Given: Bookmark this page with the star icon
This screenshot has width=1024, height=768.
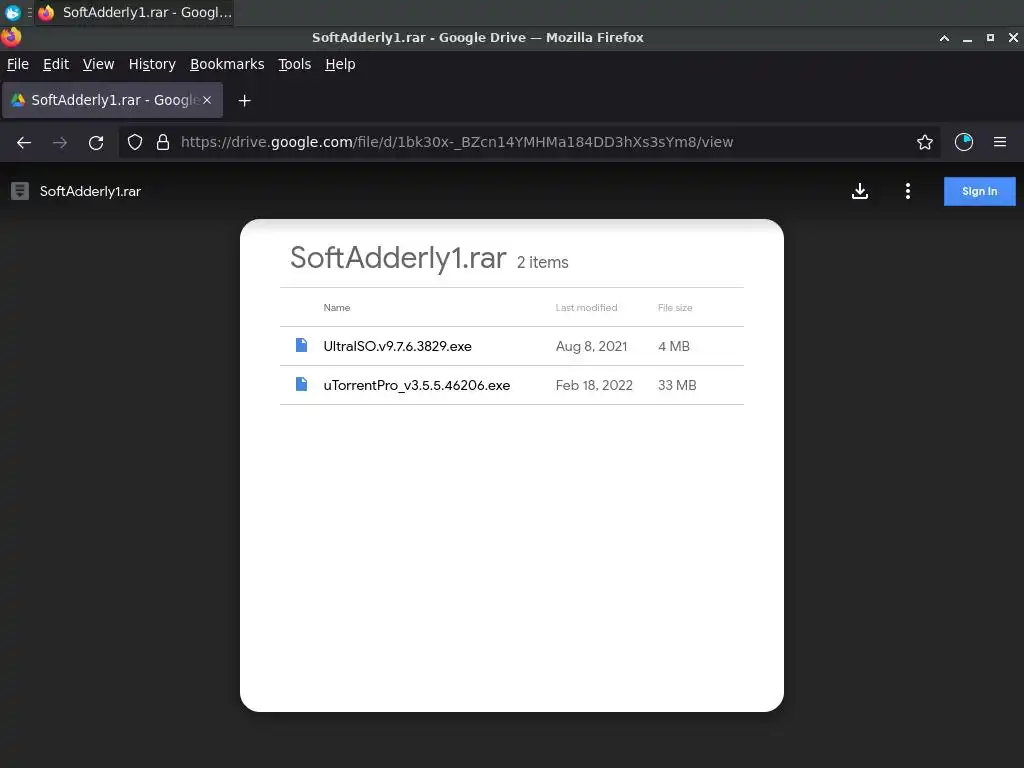Looking at the screenshot, I should pyautogui.click(x=925, y=142).
